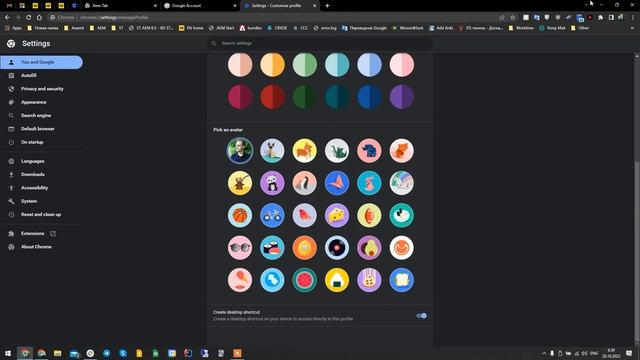Choose the origami panda avatar
This screenshot has width=640, height=360.
pyautogui.click(x=272, y=183)
